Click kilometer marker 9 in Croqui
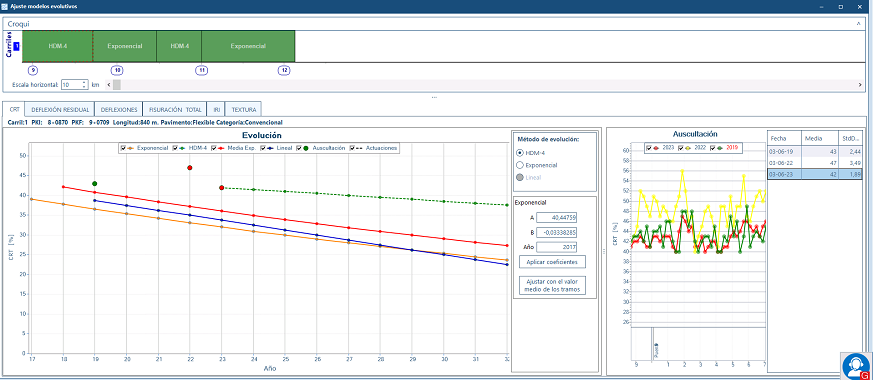The image size is (873, 380). (x=33, y=71)
